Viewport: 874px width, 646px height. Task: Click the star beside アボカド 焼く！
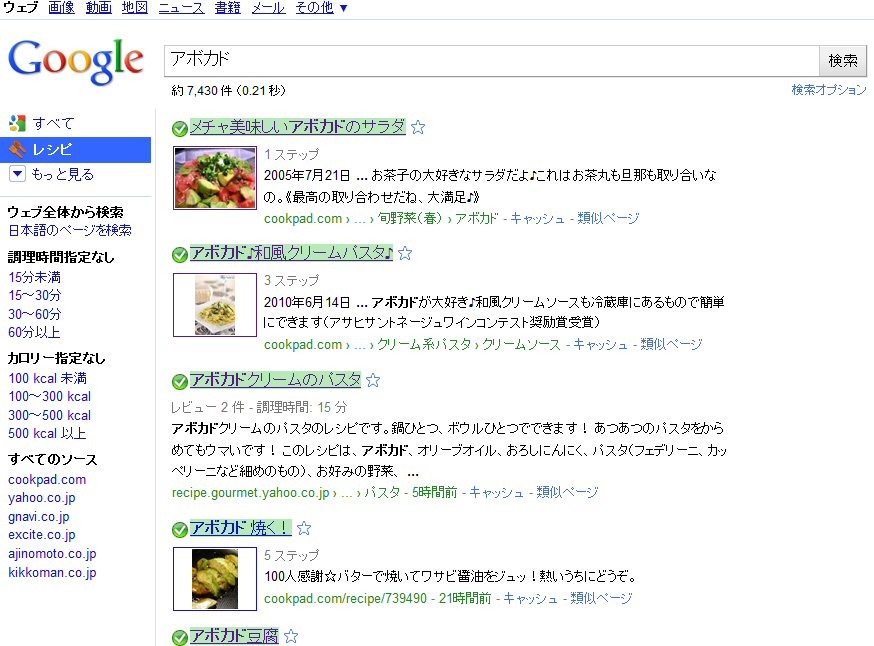304,528
